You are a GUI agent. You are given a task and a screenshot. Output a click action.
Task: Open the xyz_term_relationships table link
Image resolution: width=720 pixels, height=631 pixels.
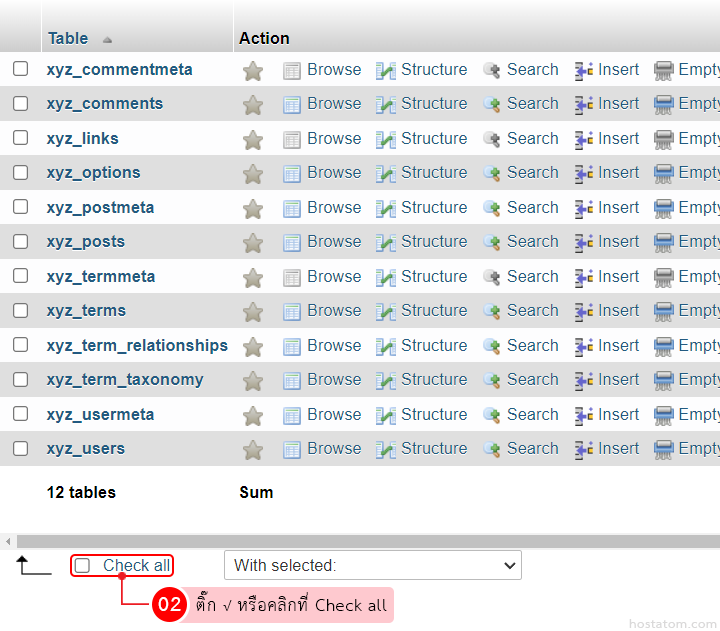coord(137,345)
